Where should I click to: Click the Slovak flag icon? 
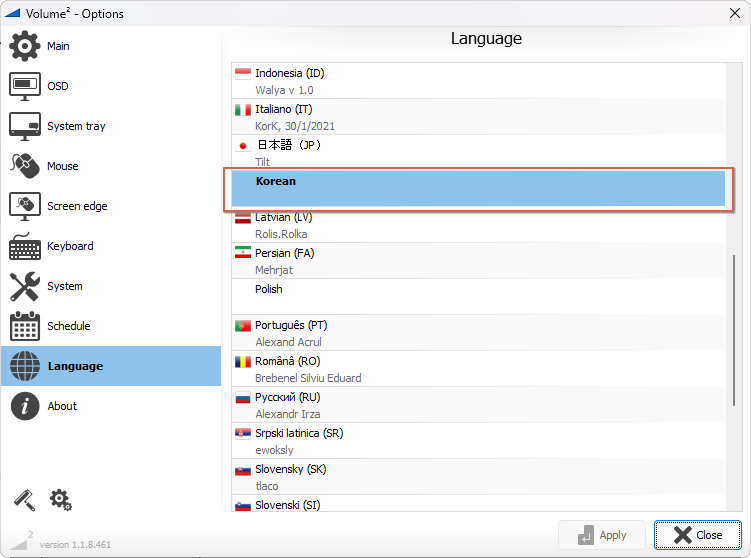pyautogui.click(x=243, y=470)
